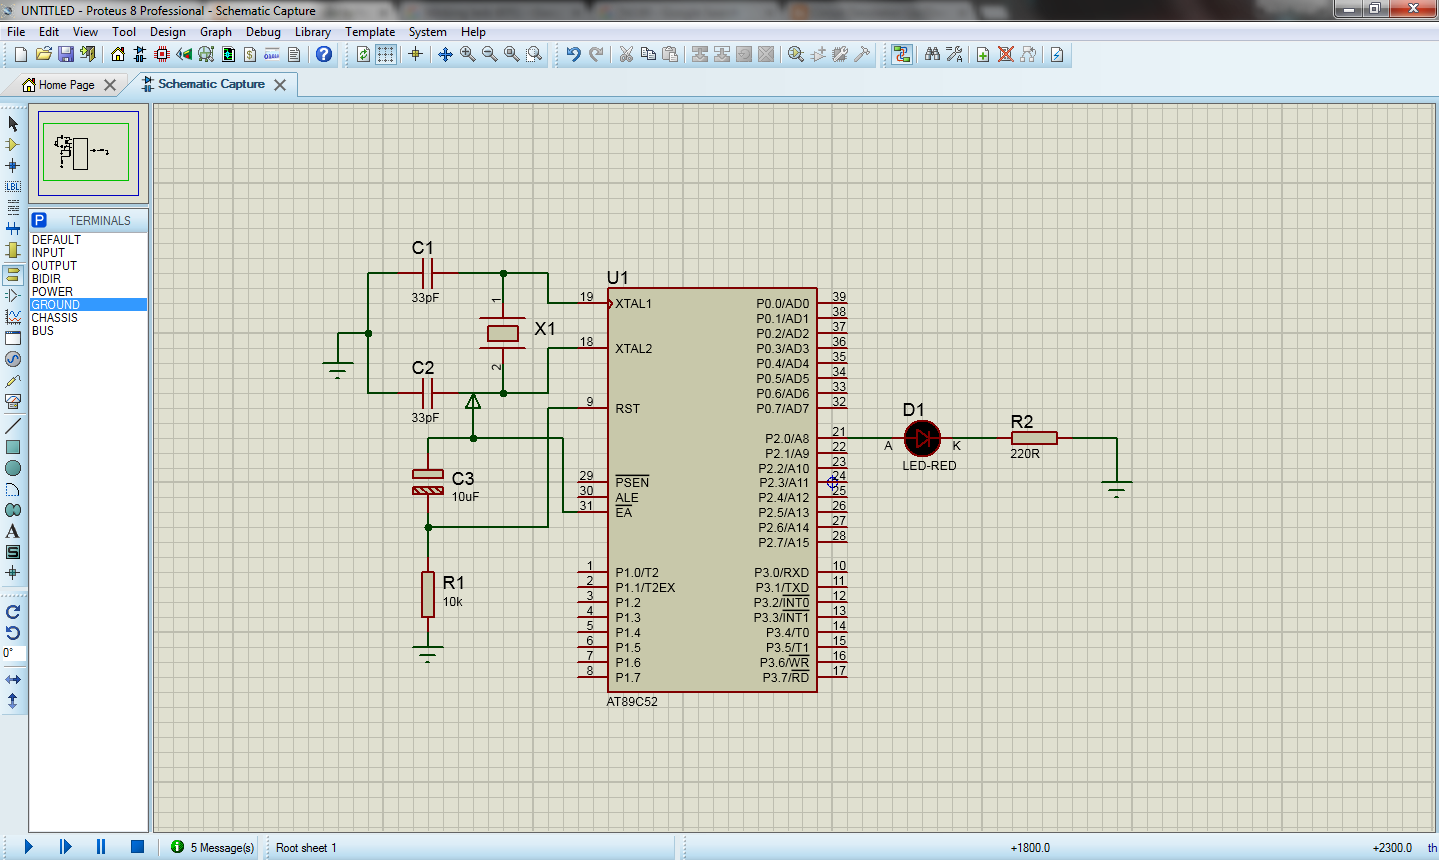1439x860 pixels.
Task: Open the Debug menu
Action: [x=263, y=32]
